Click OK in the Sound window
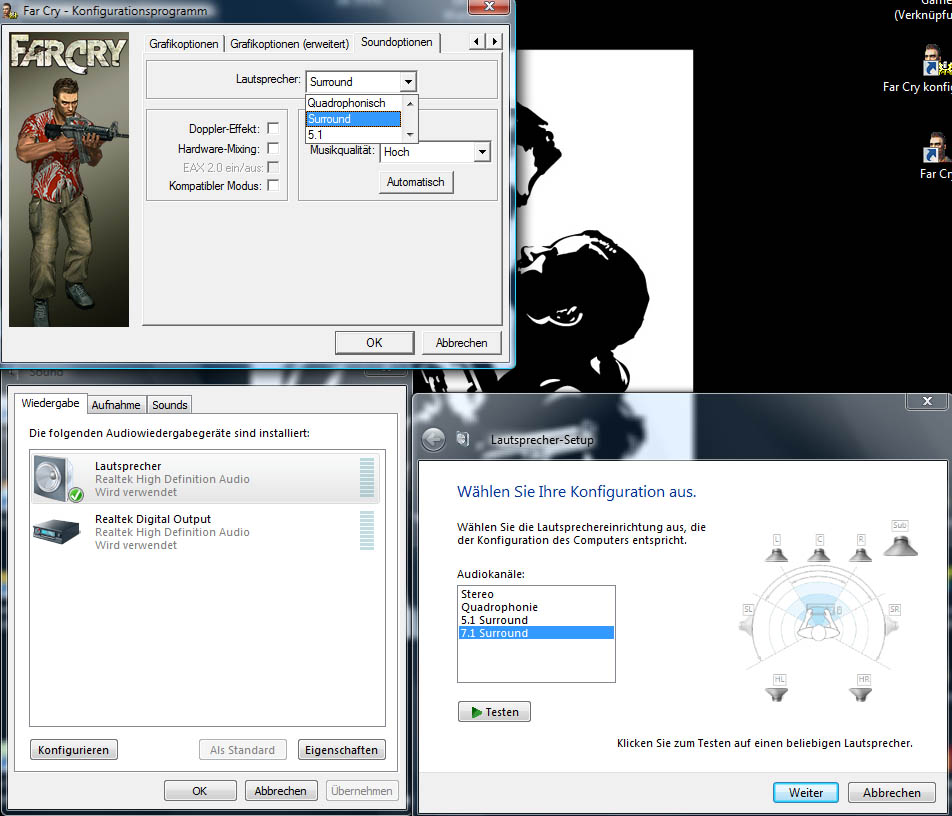952x816 pixels. click(200, 790)
